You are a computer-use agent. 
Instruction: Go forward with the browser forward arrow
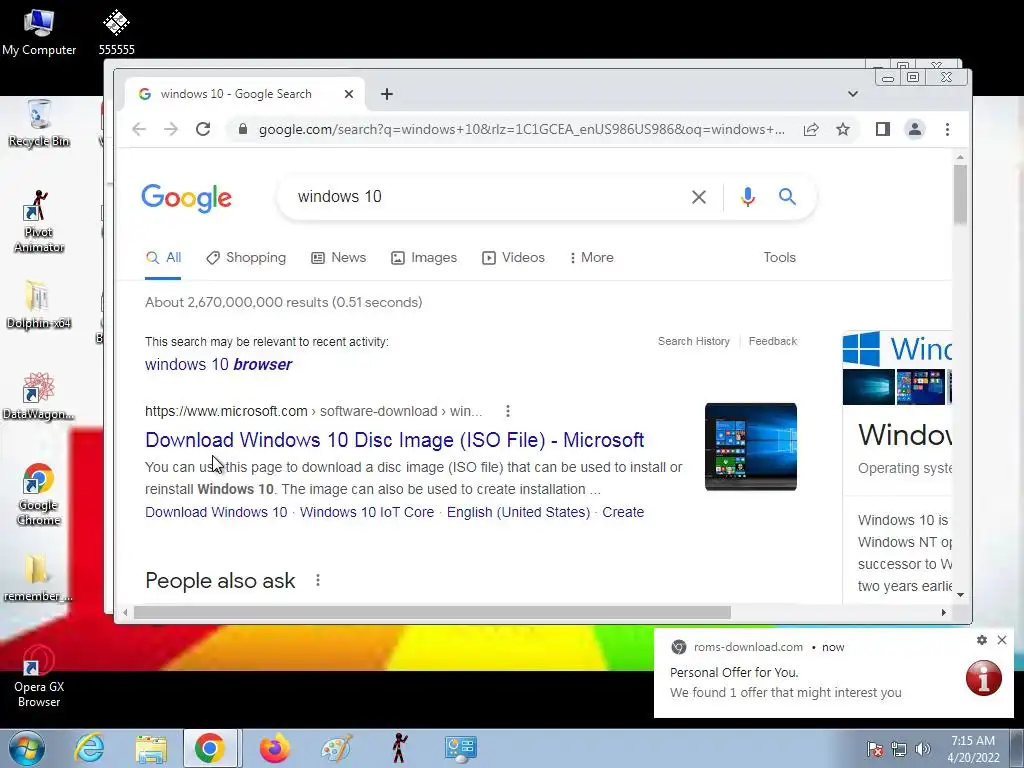(171, 129)
